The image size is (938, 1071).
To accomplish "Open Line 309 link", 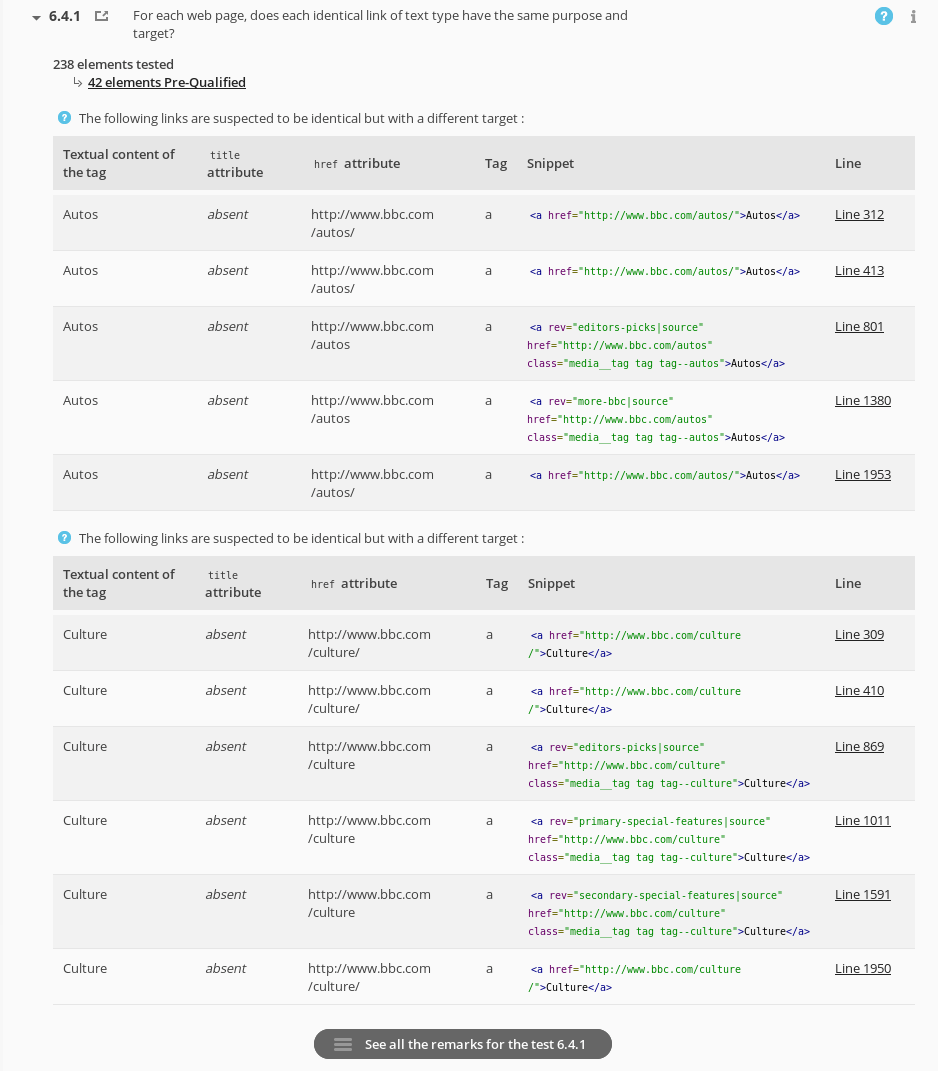I will (859, 635).
